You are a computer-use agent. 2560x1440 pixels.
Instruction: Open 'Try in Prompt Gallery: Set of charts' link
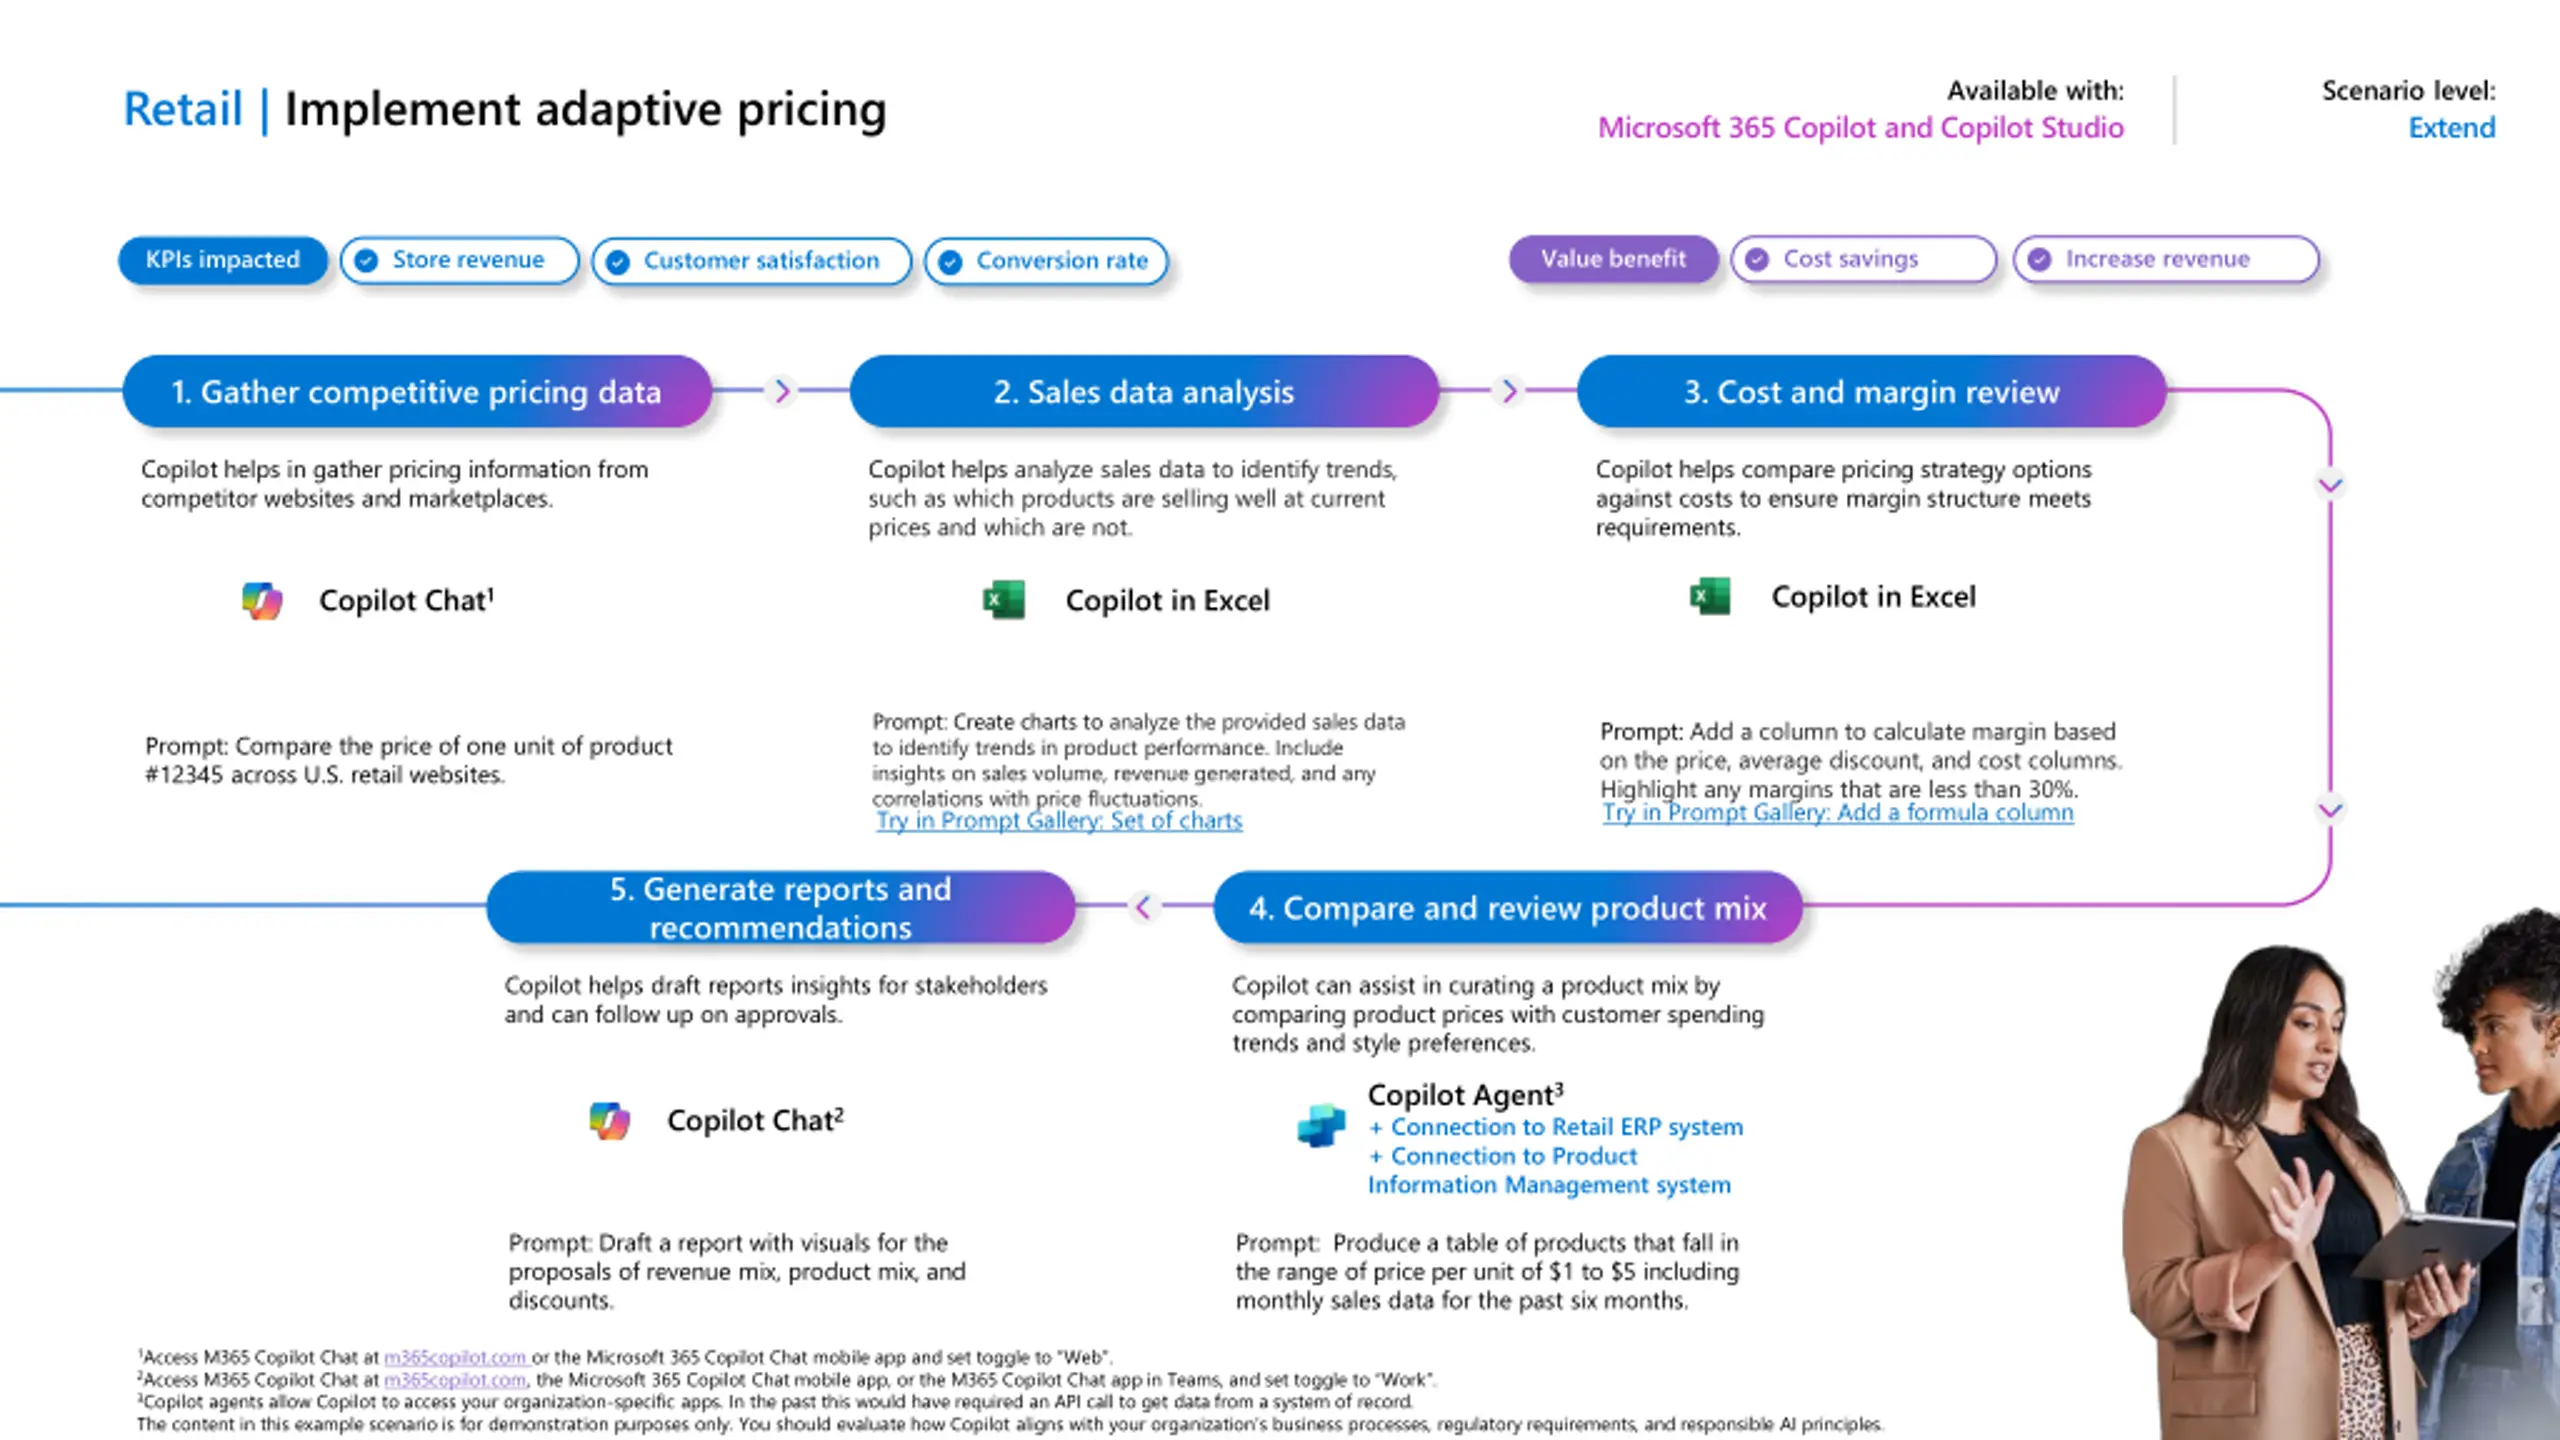pyautogui.click(x=1059, y=821)
